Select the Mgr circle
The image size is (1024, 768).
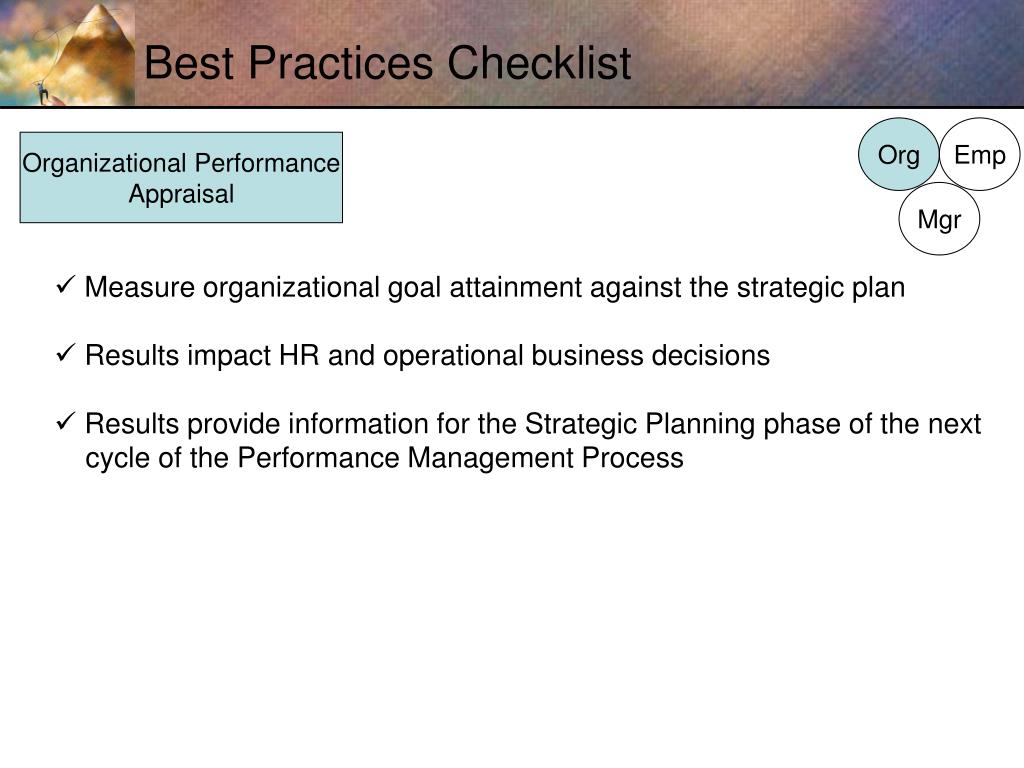point(939,219)
